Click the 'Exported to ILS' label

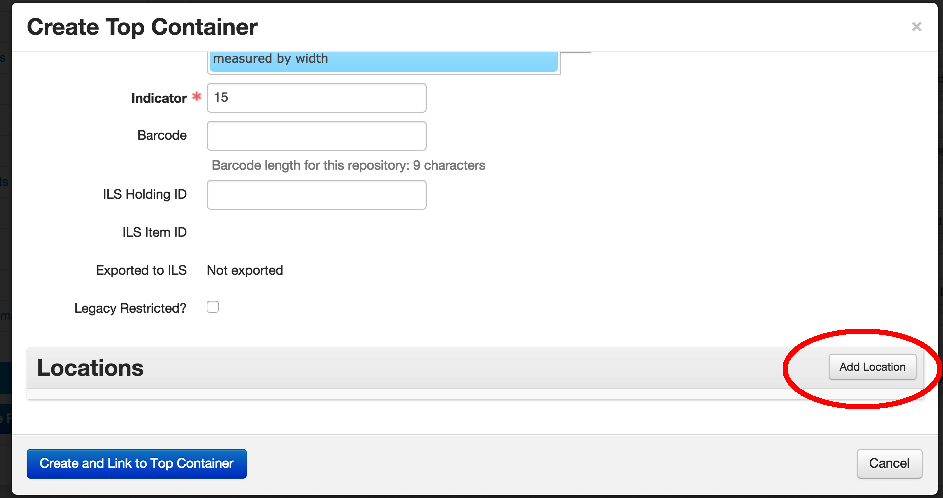[141, 271]
